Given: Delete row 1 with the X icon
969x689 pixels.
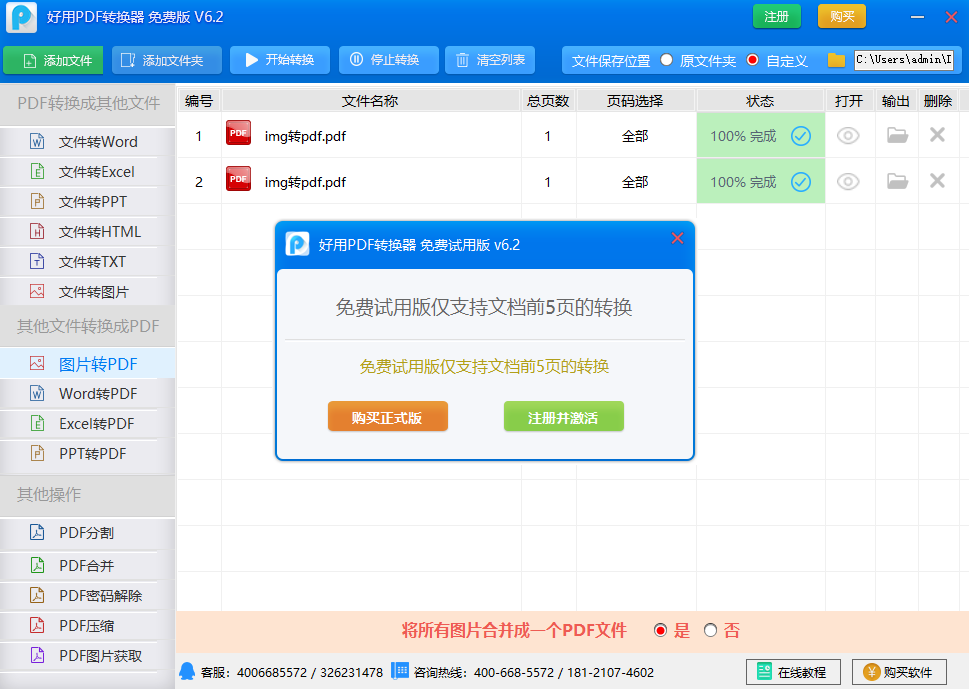Looking at the screenshot, I should 937,134.
